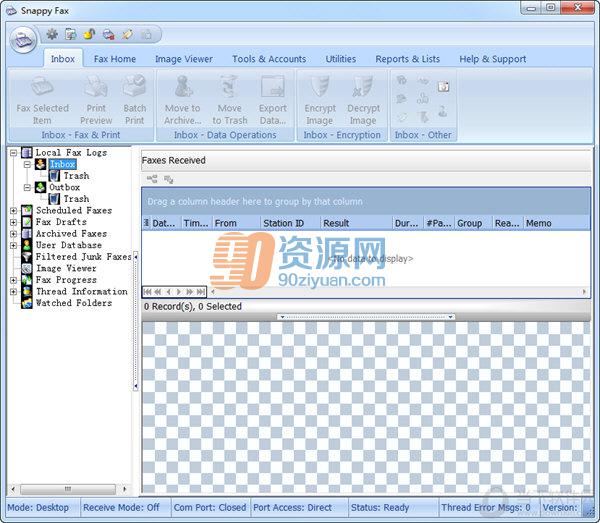
Task: Sort by the Result column header
Action: 357,223
